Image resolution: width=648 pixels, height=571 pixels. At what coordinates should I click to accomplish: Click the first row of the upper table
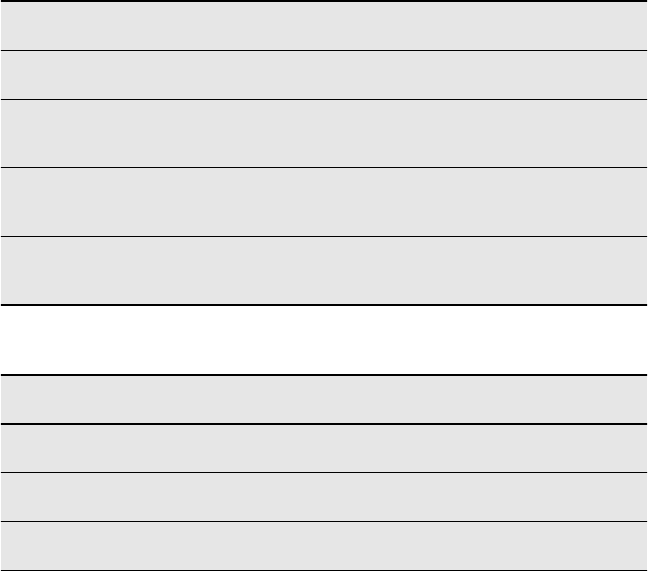(324, 25)
